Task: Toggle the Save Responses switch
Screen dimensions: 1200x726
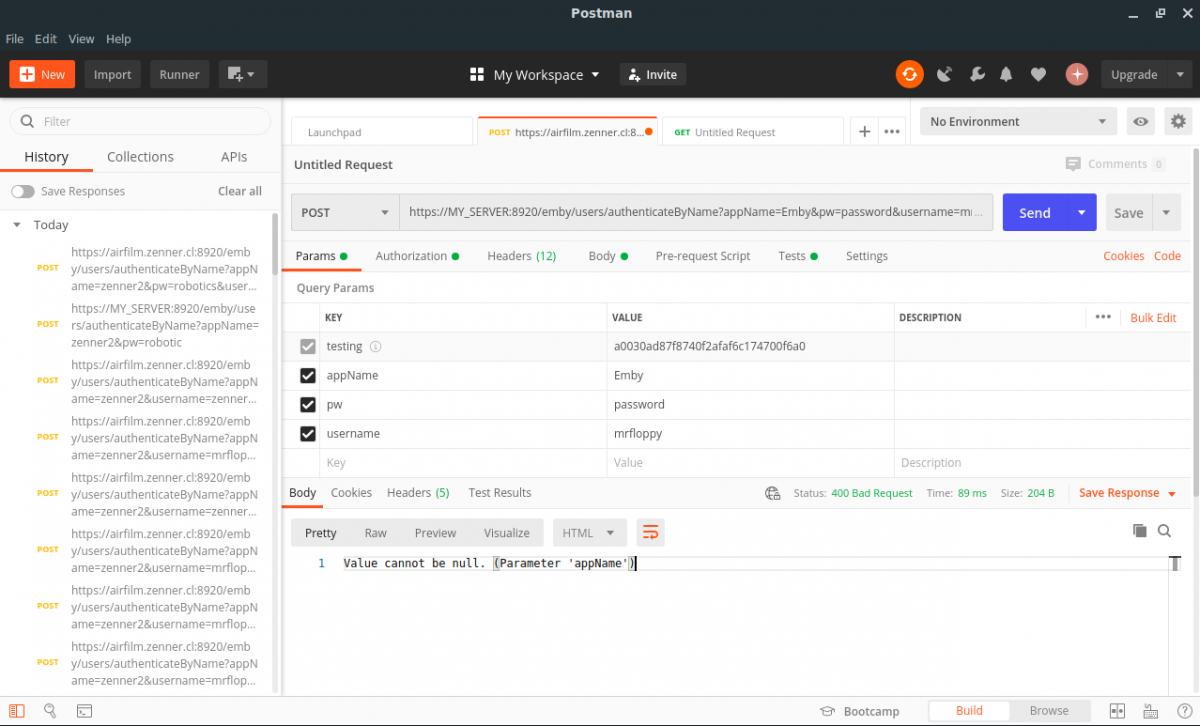Action: 22,191
